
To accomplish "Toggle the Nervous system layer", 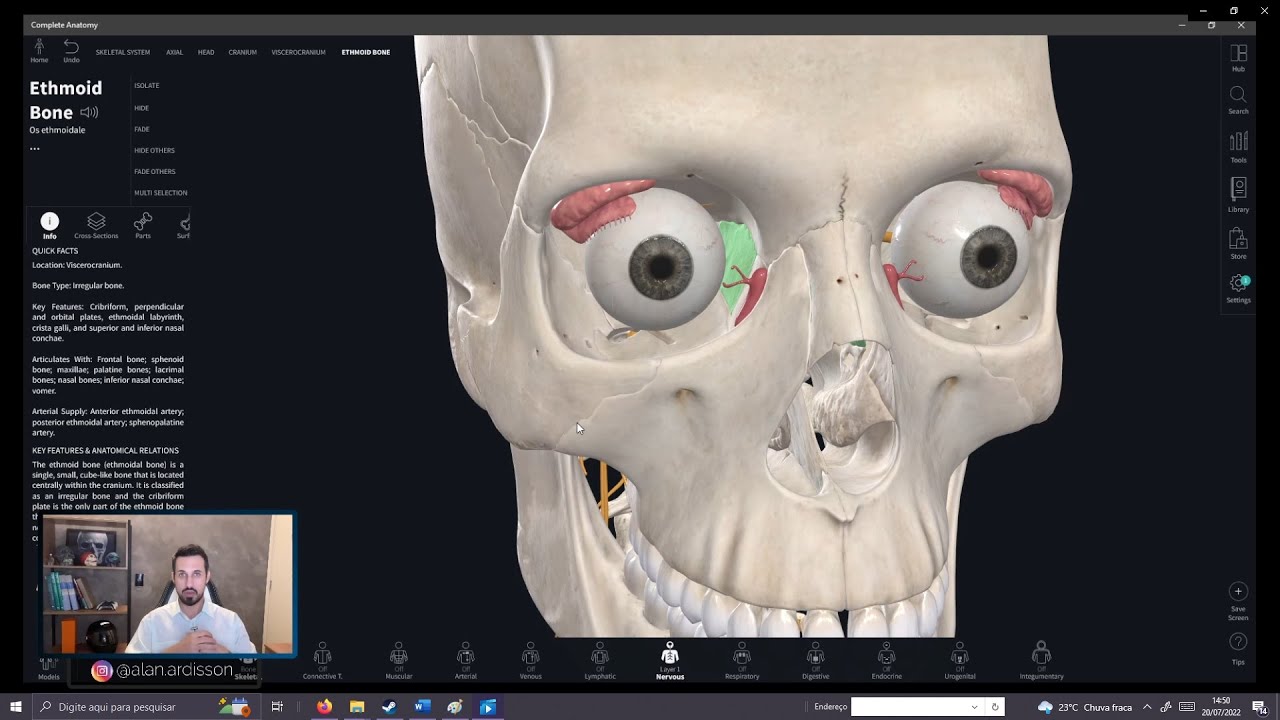I will (670, 661).
